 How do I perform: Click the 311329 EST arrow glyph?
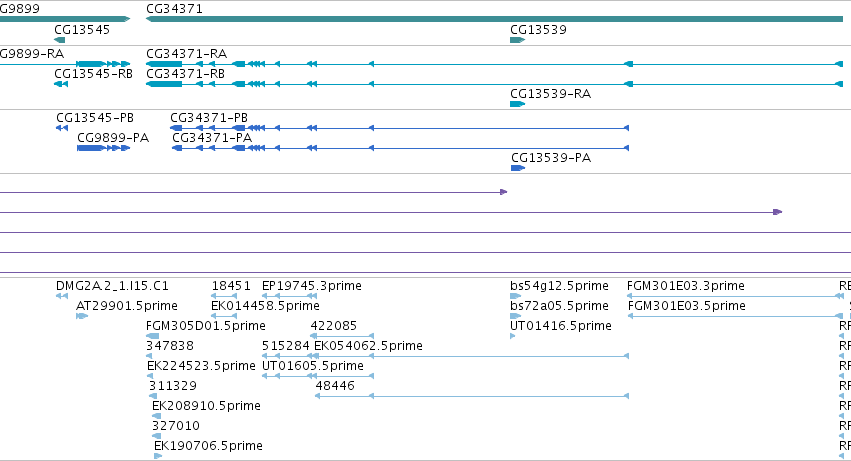coord(153,396)
